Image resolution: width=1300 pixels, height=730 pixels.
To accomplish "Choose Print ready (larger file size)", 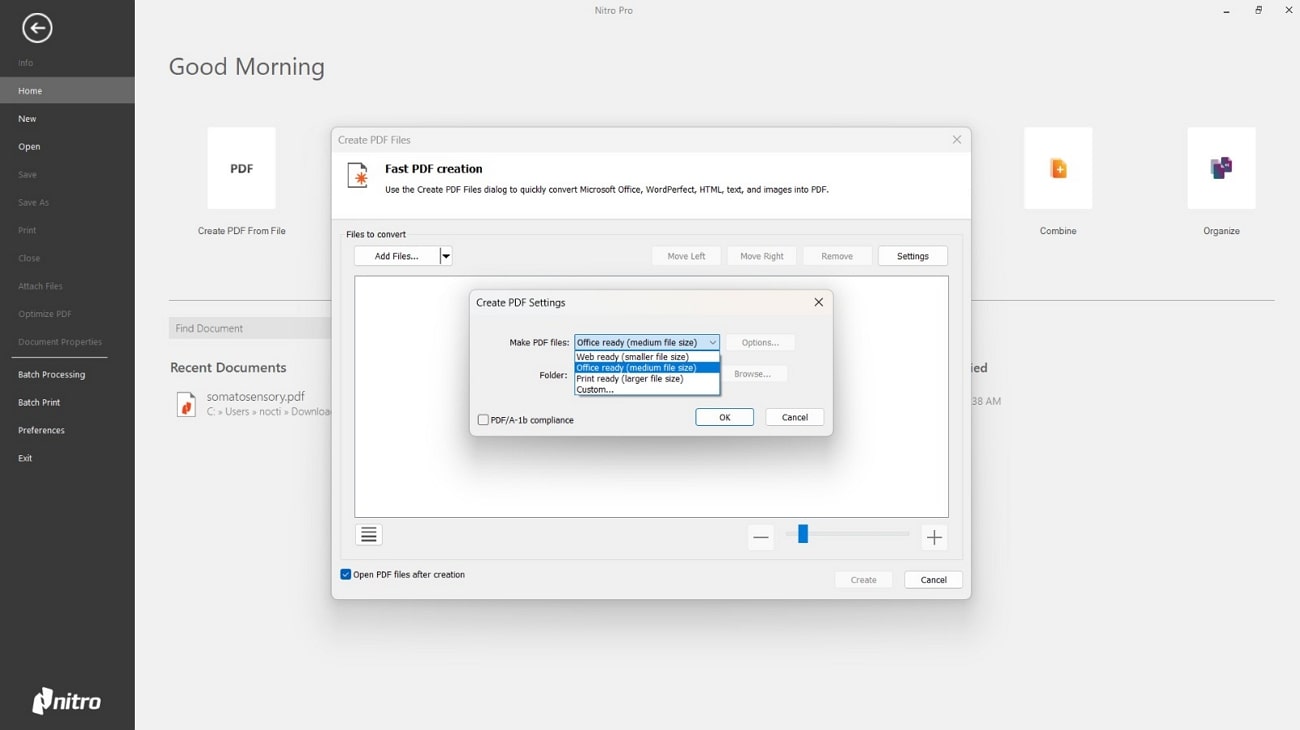I will 647,379.
